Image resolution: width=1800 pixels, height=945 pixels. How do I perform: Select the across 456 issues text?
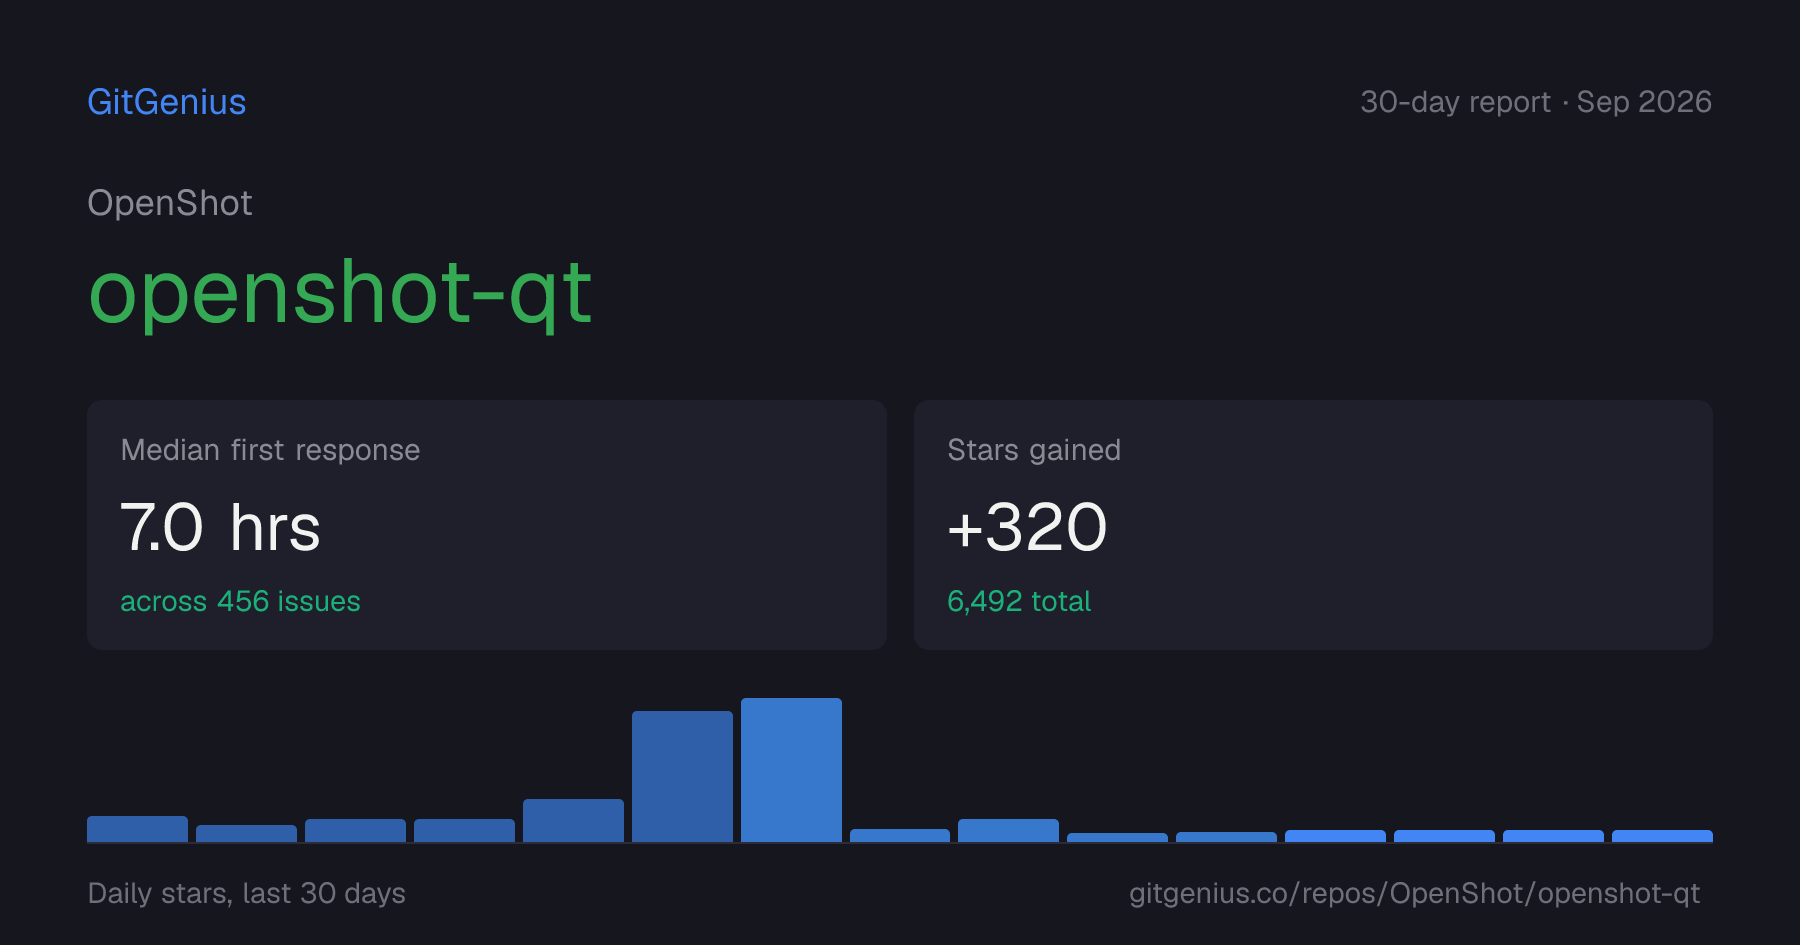[240, 601]
